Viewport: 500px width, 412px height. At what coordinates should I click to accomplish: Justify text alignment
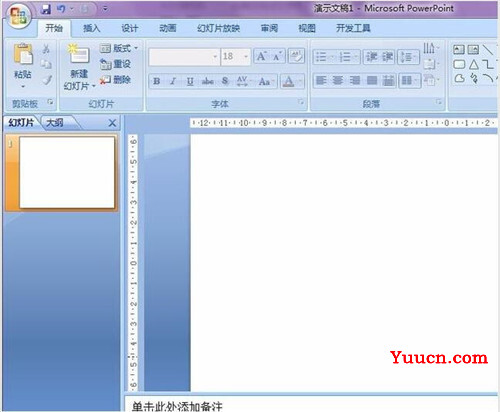coord(372,81)
